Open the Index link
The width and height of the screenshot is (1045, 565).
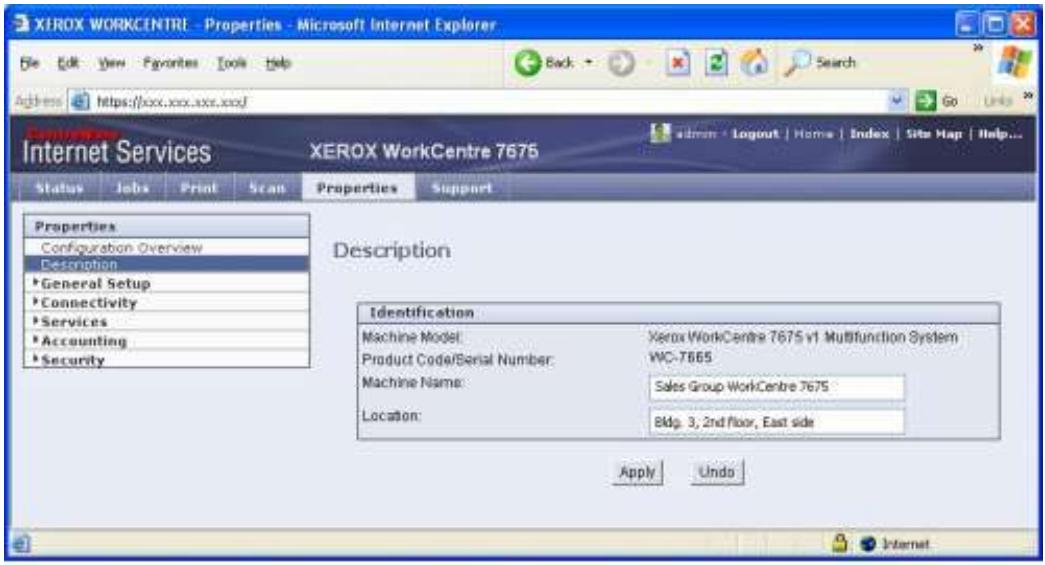pyautogui.click(x=869, y=134)
